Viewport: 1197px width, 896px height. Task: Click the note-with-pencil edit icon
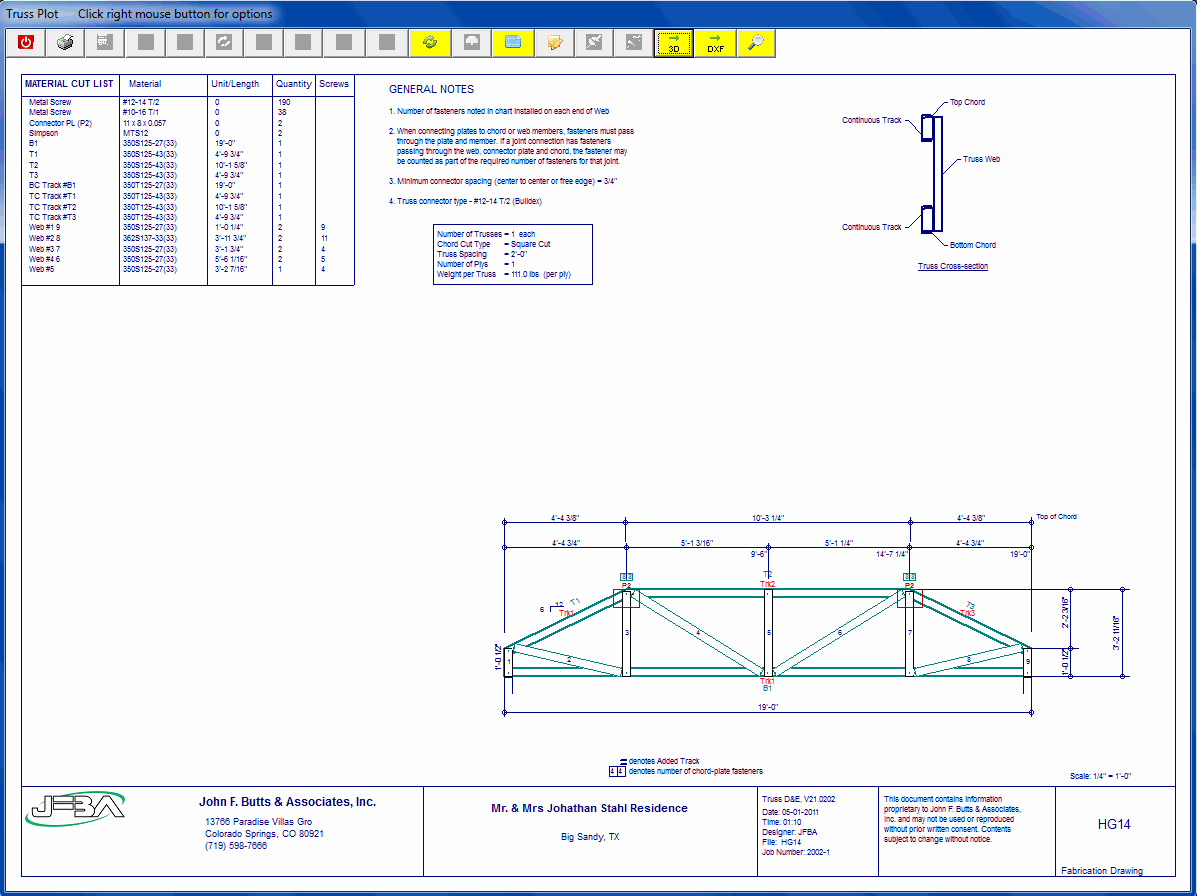click(x=553, y=43)
